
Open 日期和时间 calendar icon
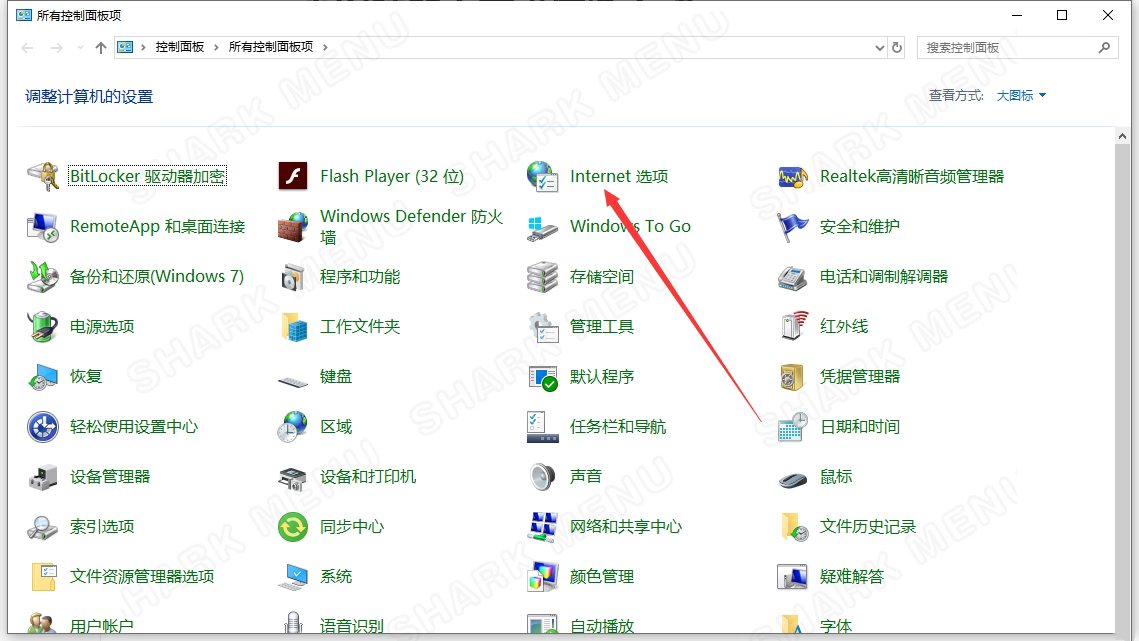pyautogui.click(x=793, y=427)
